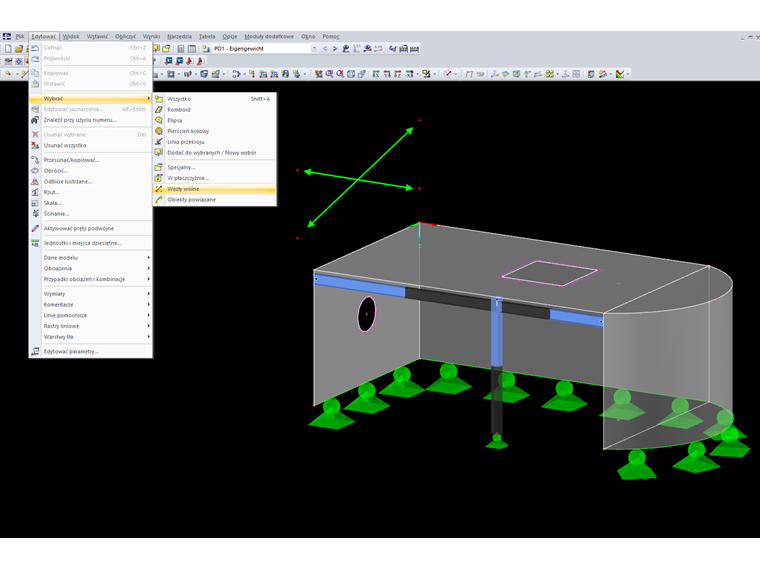Expand the Obciążenia submenu arrow

coord(148,268)
